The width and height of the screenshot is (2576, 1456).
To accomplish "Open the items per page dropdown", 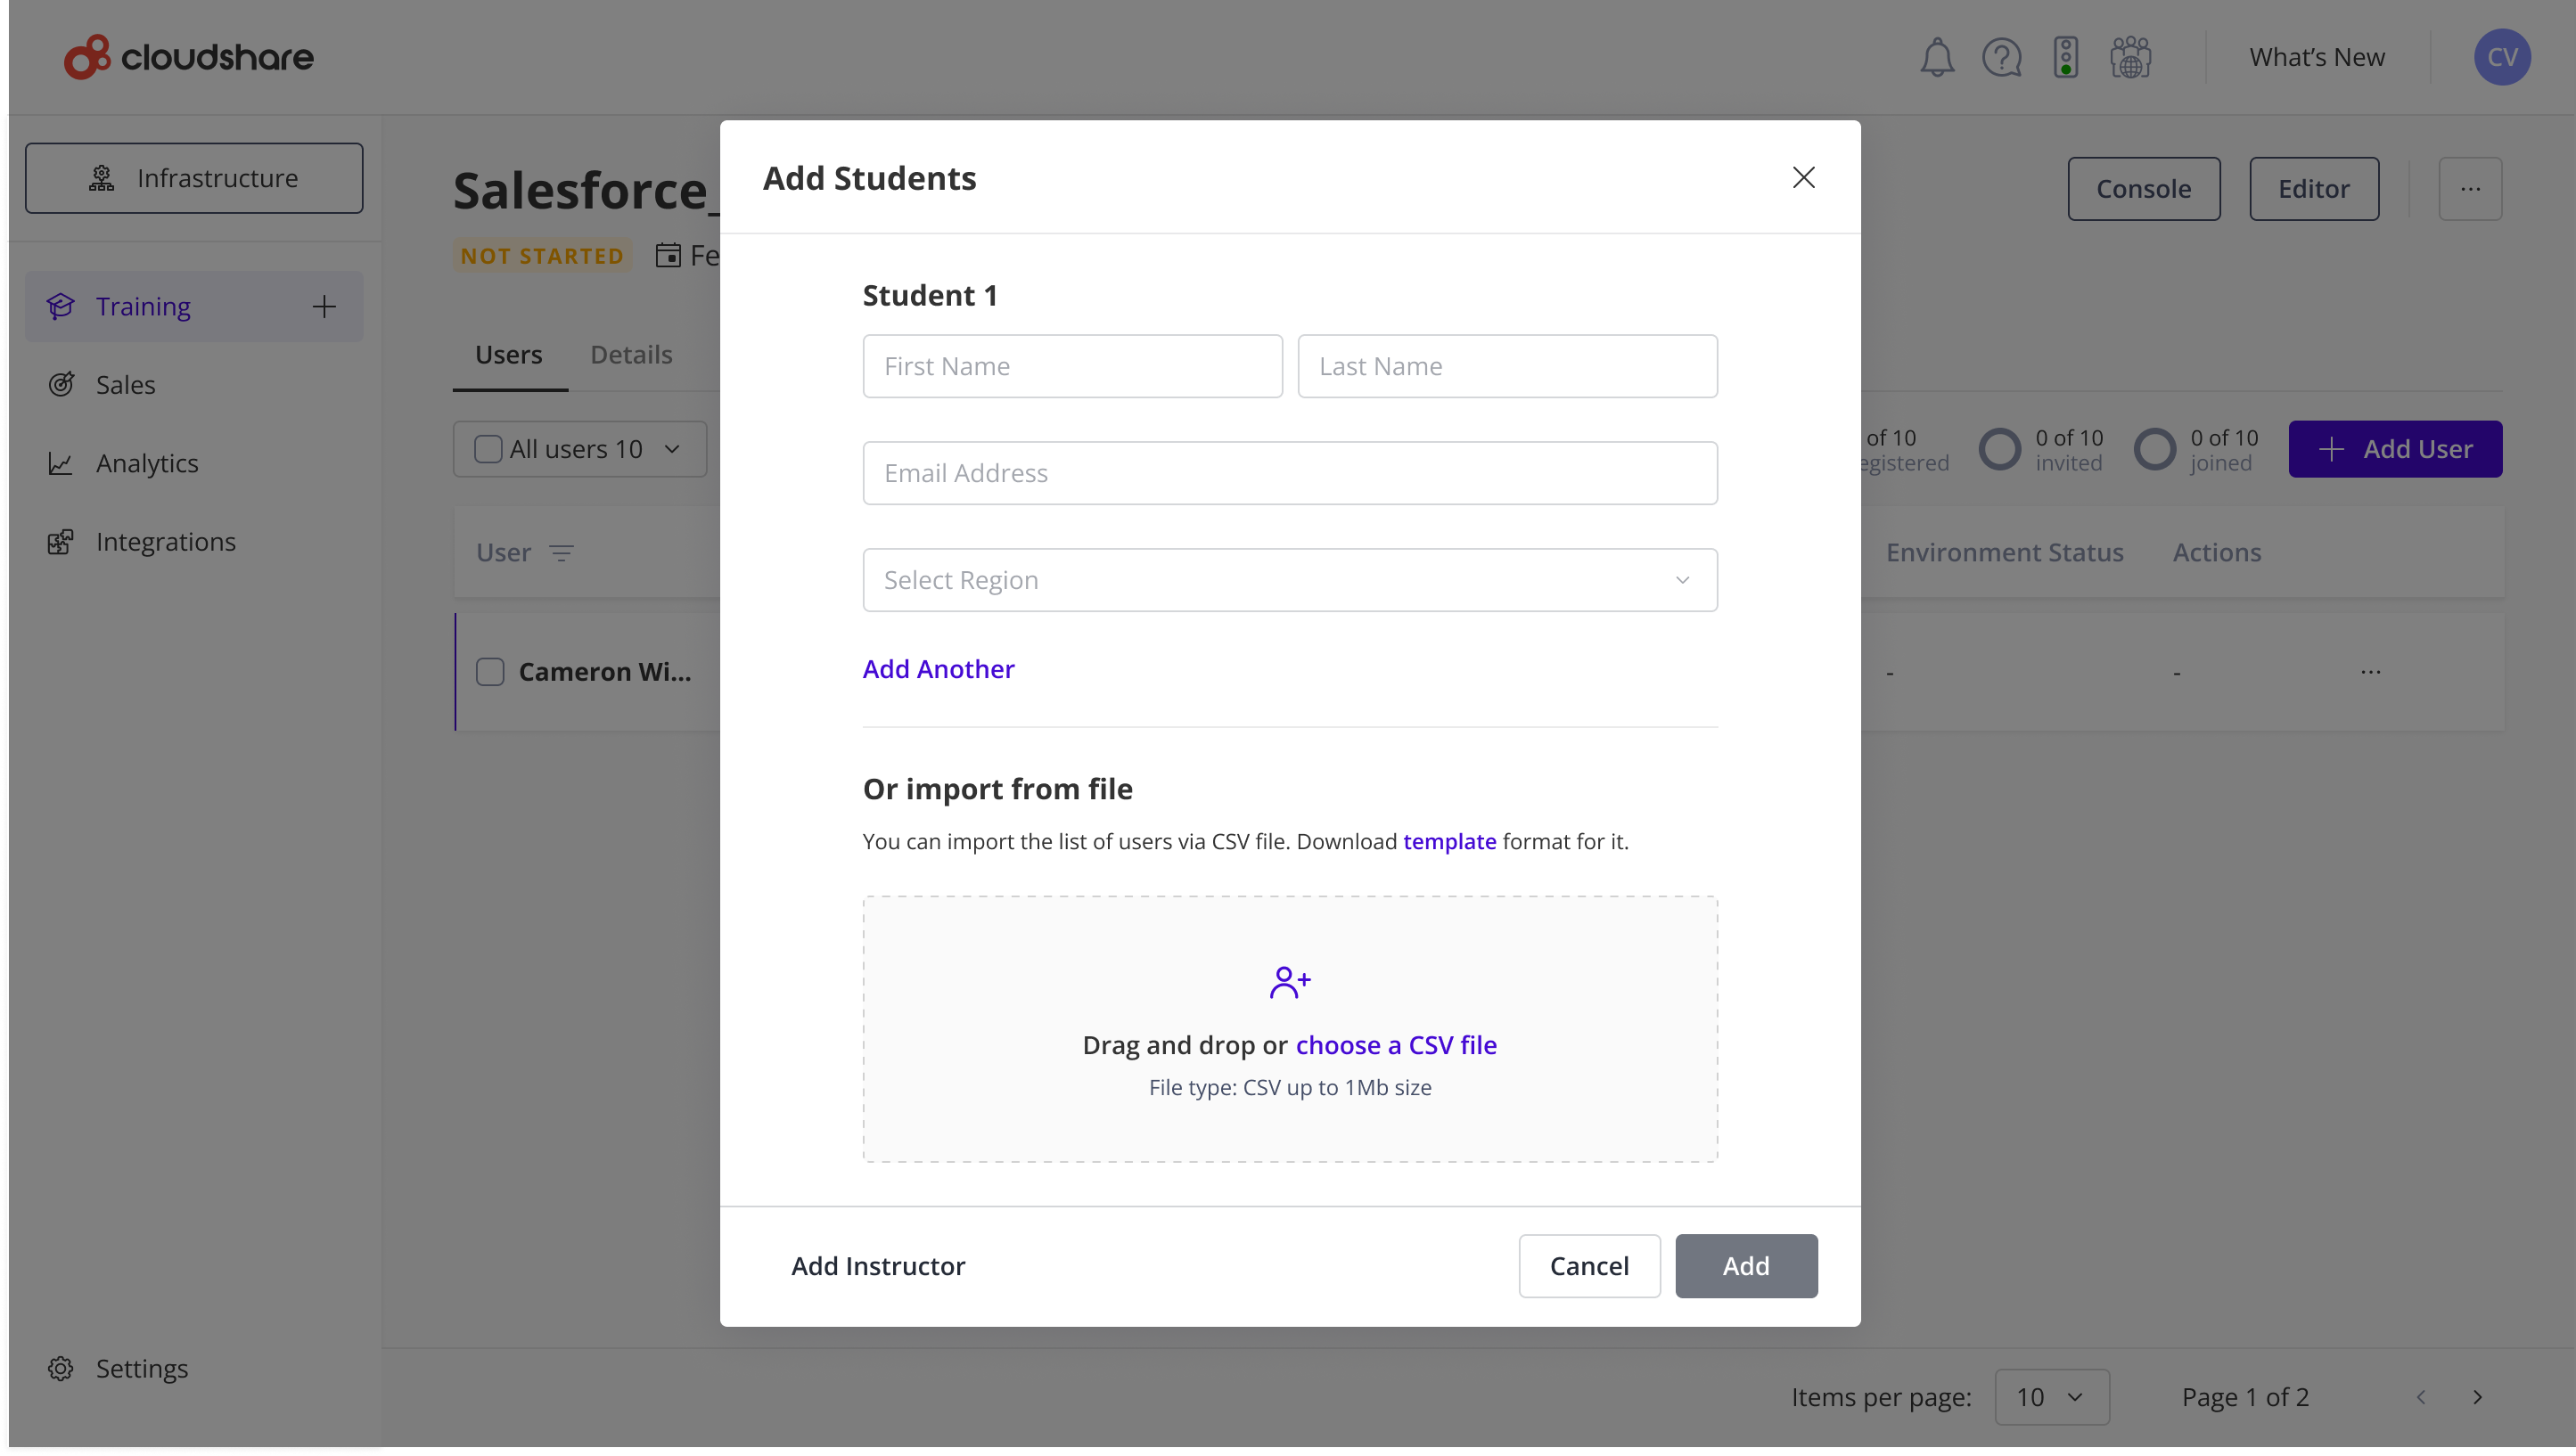I will [2052, 1397].
